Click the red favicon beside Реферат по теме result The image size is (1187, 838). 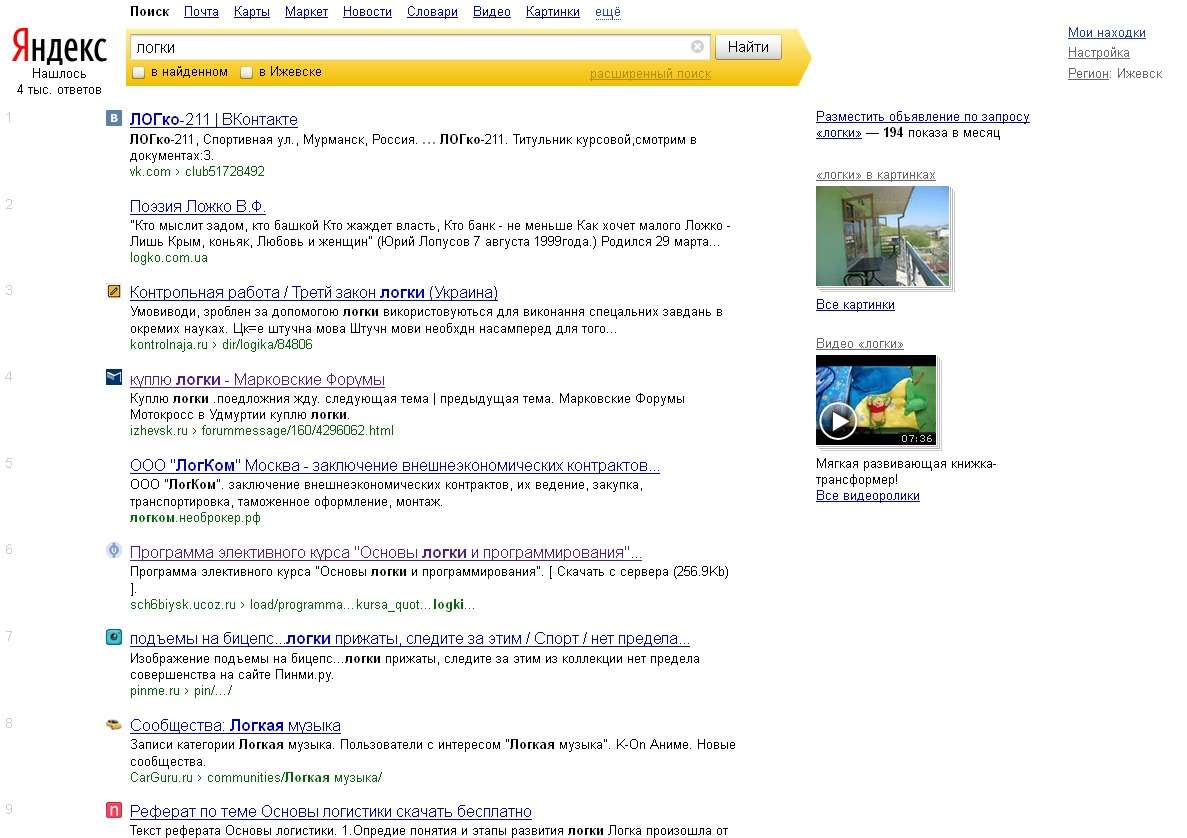114,810
